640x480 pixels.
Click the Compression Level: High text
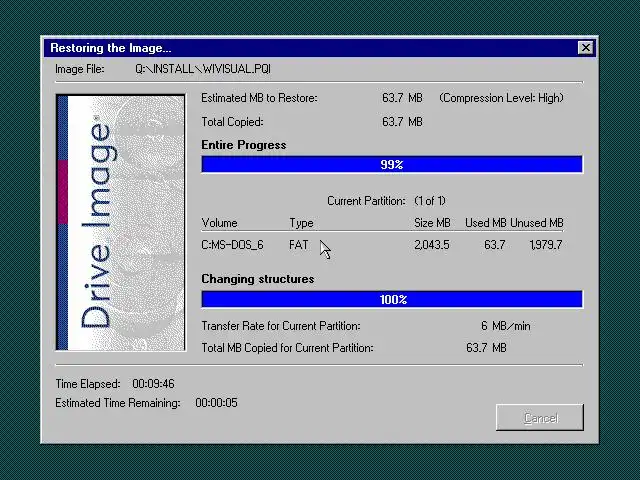click(501, 98)
